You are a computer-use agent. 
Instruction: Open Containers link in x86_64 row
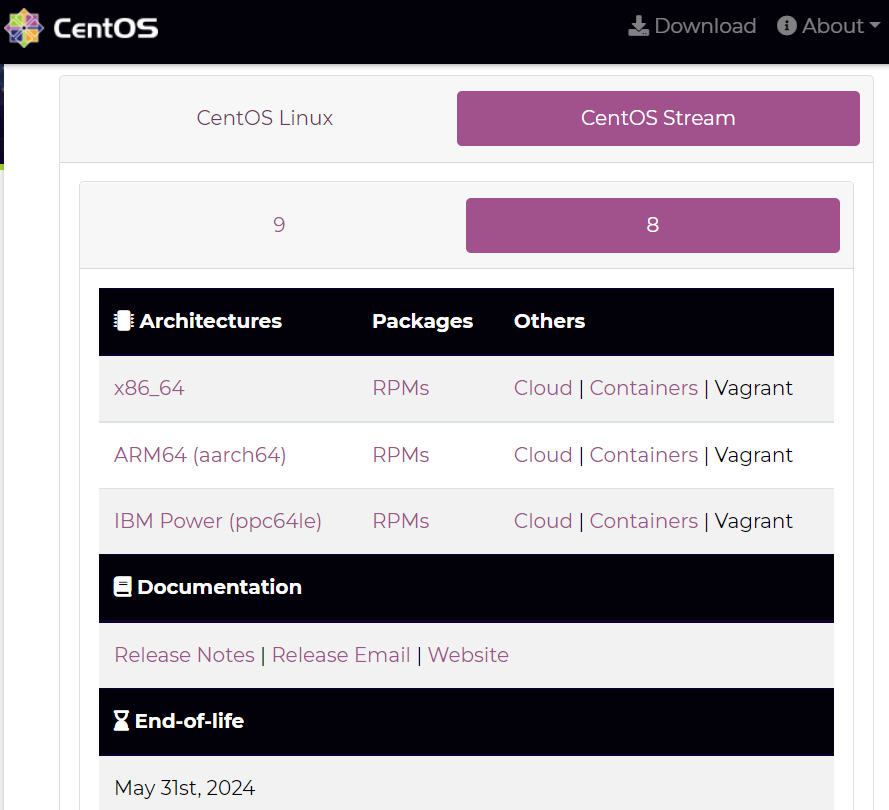[644, 388]
